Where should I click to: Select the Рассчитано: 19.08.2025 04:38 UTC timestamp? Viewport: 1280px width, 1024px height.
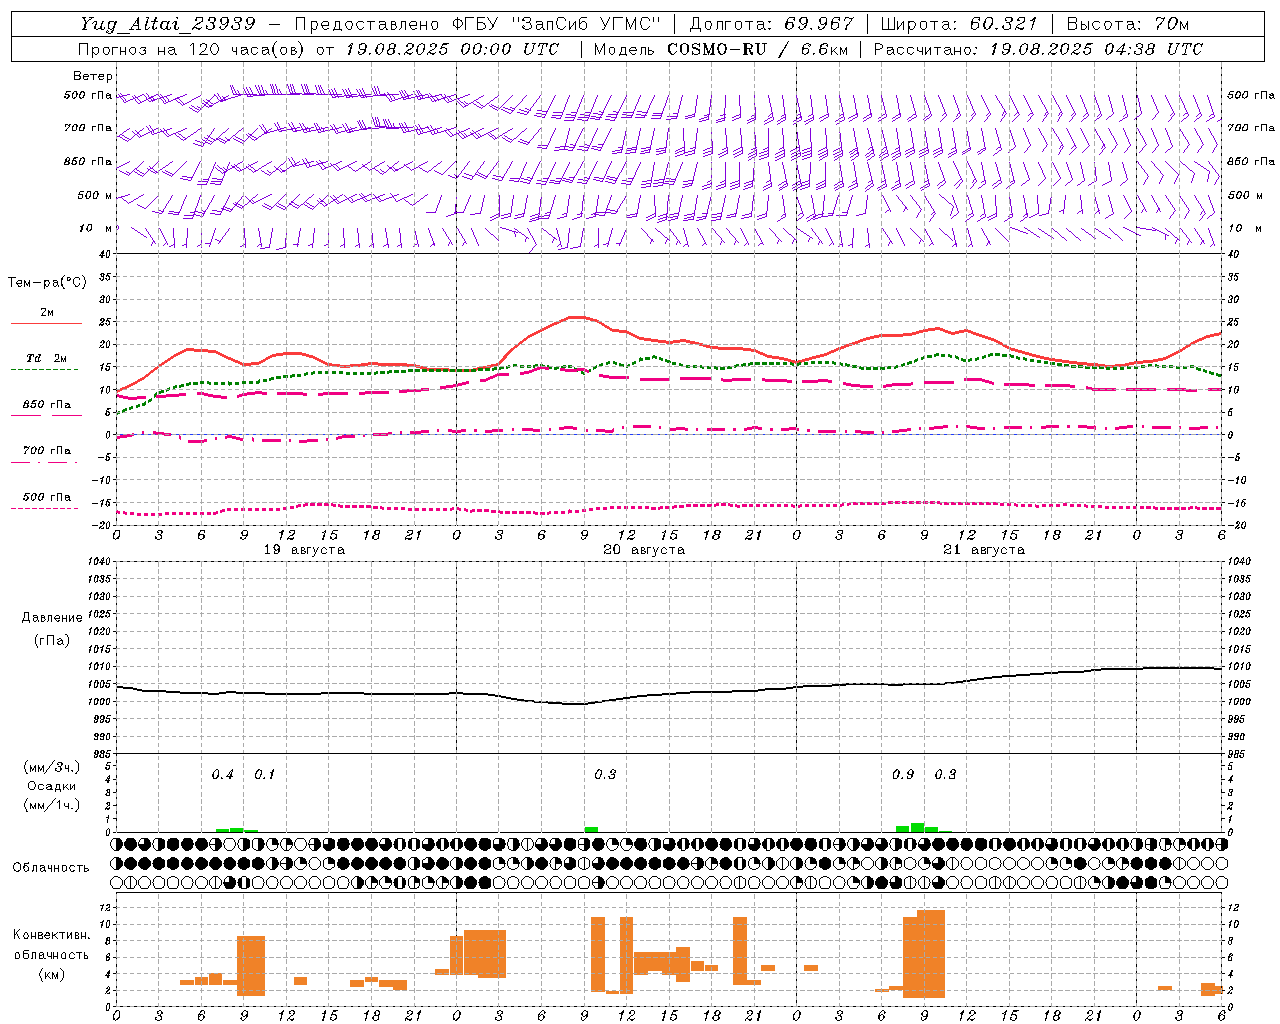point(1038,49)
